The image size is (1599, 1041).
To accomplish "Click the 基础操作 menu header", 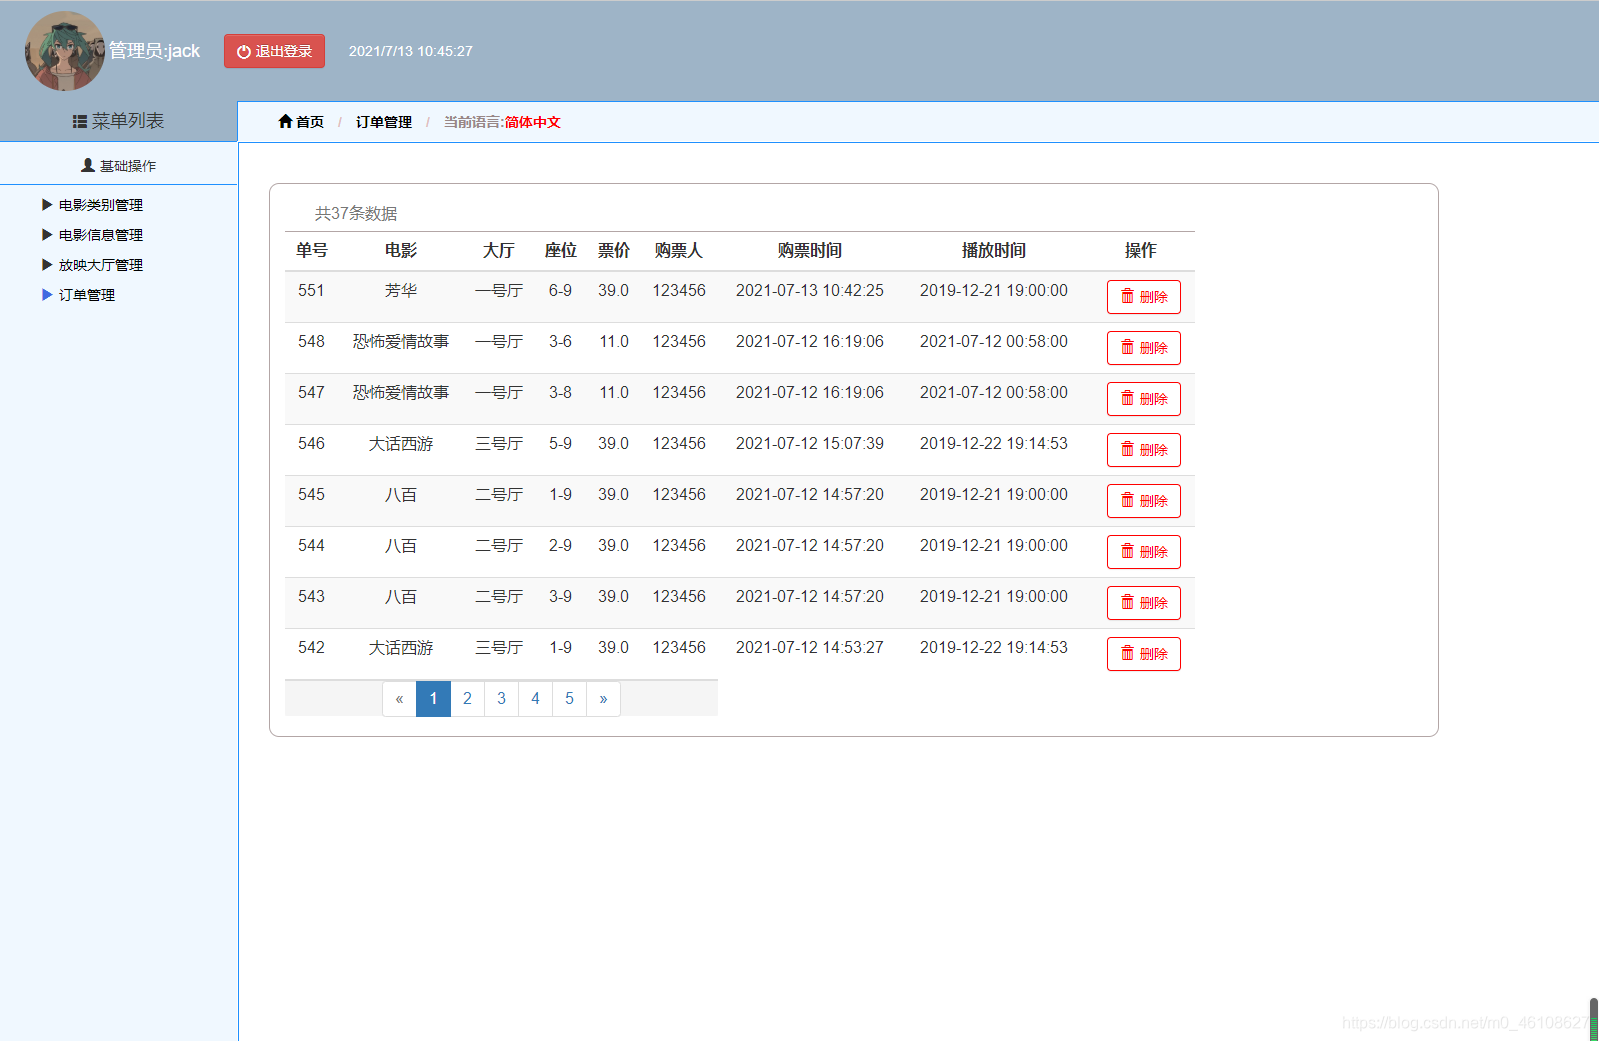I will (x=119, y=165).
